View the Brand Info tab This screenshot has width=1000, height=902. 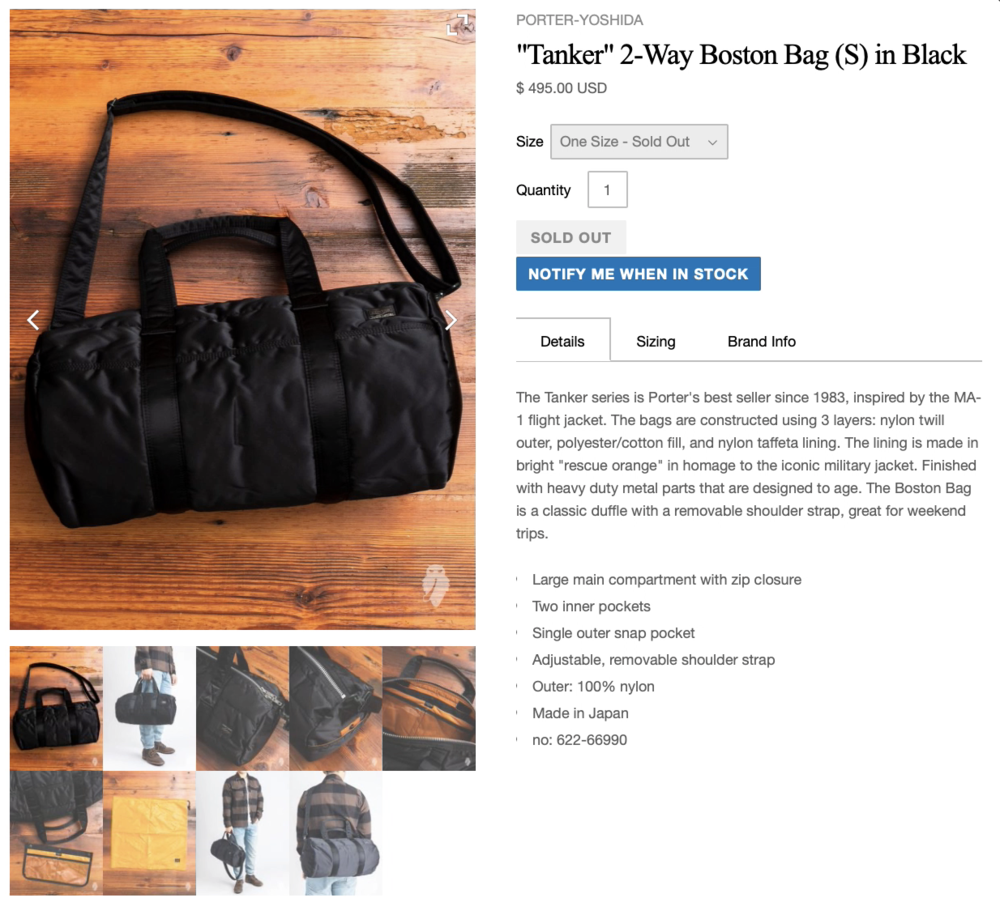[761, 341]
